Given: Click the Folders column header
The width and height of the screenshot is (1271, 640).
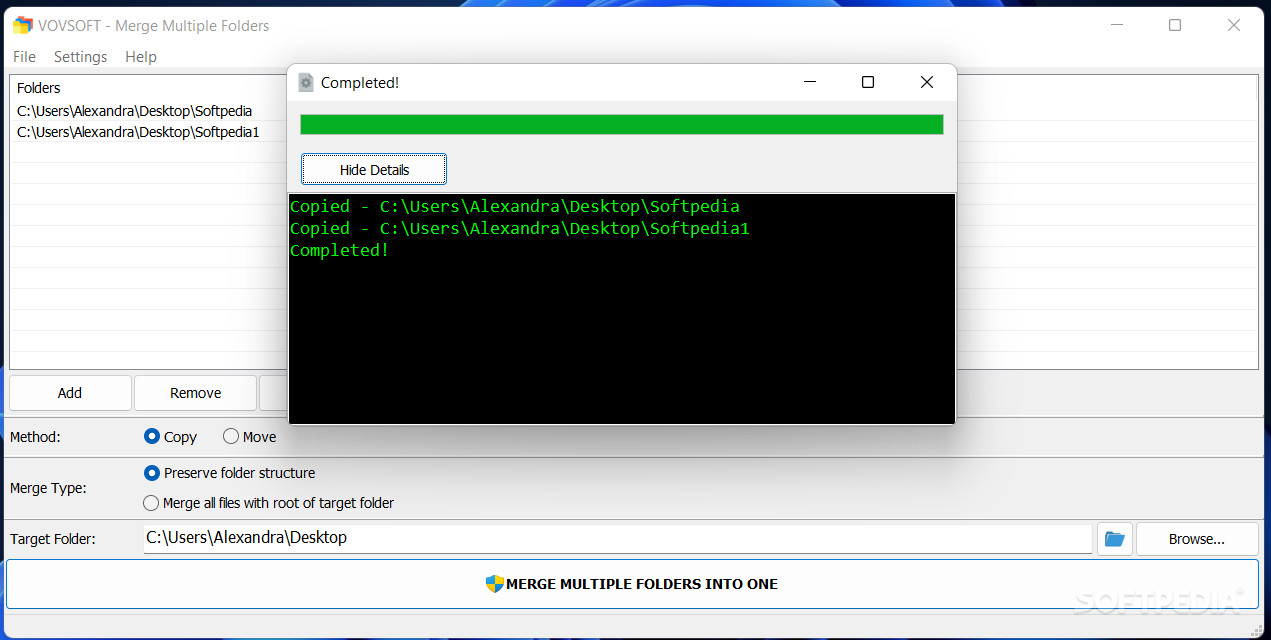Looking at the screenshot, I should pyautogui.click(x=38, y=88).
